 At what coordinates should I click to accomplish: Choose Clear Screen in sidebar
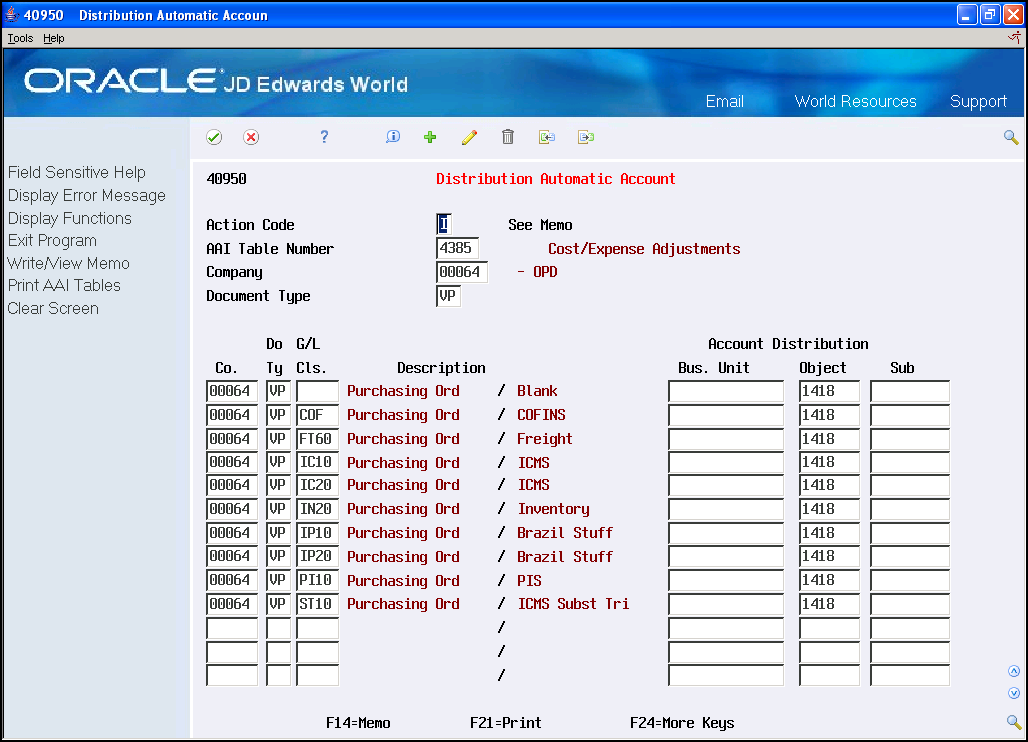53,308
